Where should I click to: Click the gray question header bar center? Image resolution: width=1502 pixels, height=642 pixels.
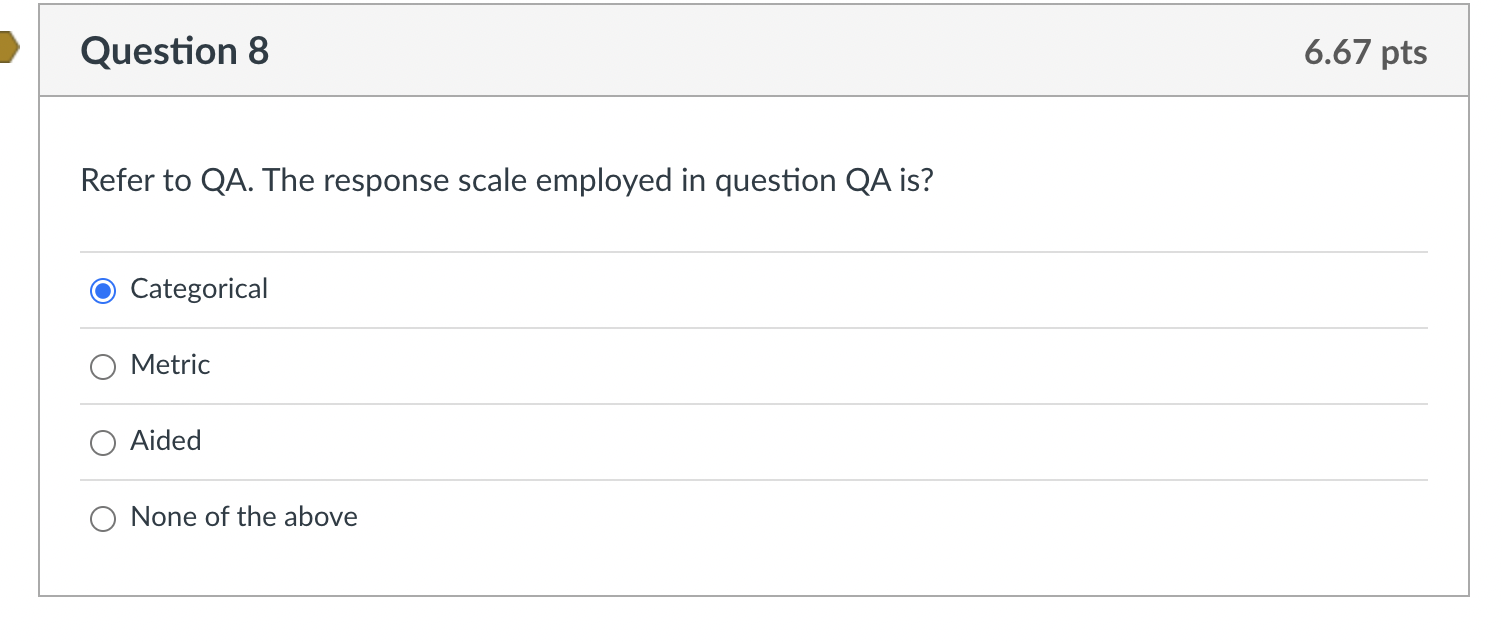754,51
